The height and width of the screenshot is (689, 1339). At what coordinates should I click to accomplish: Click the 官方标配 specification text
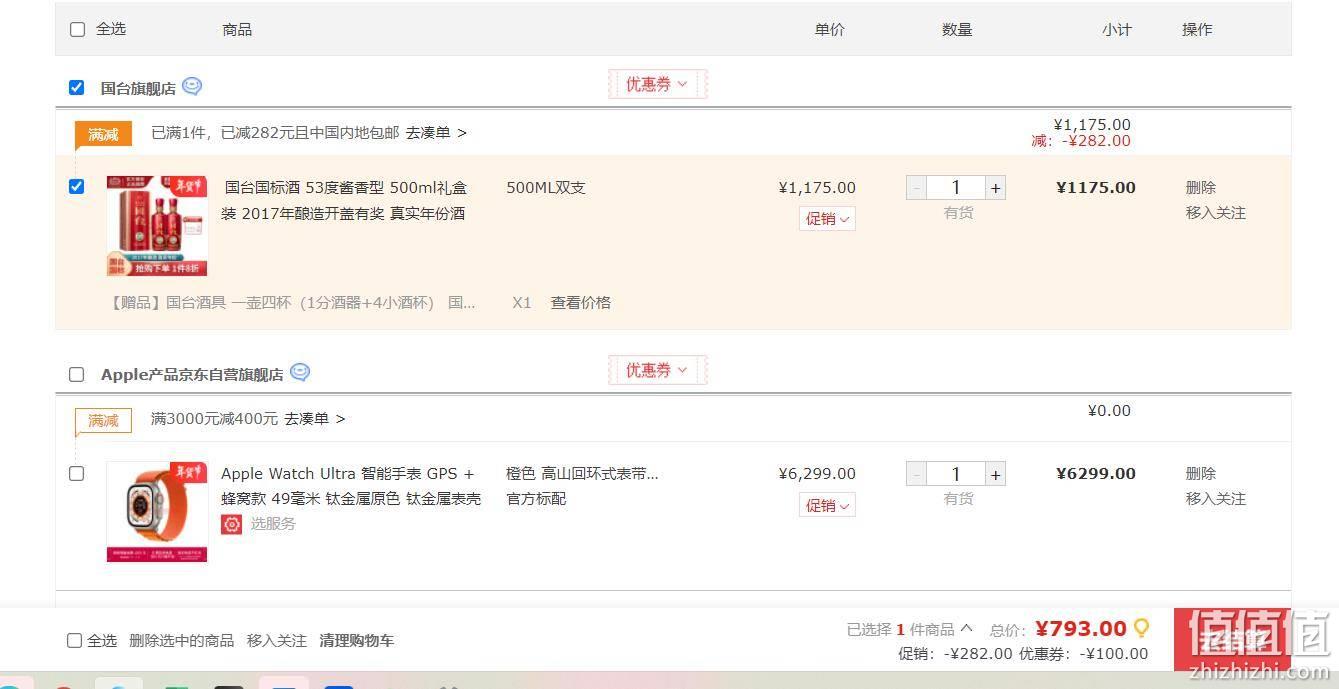click(536, 498)
